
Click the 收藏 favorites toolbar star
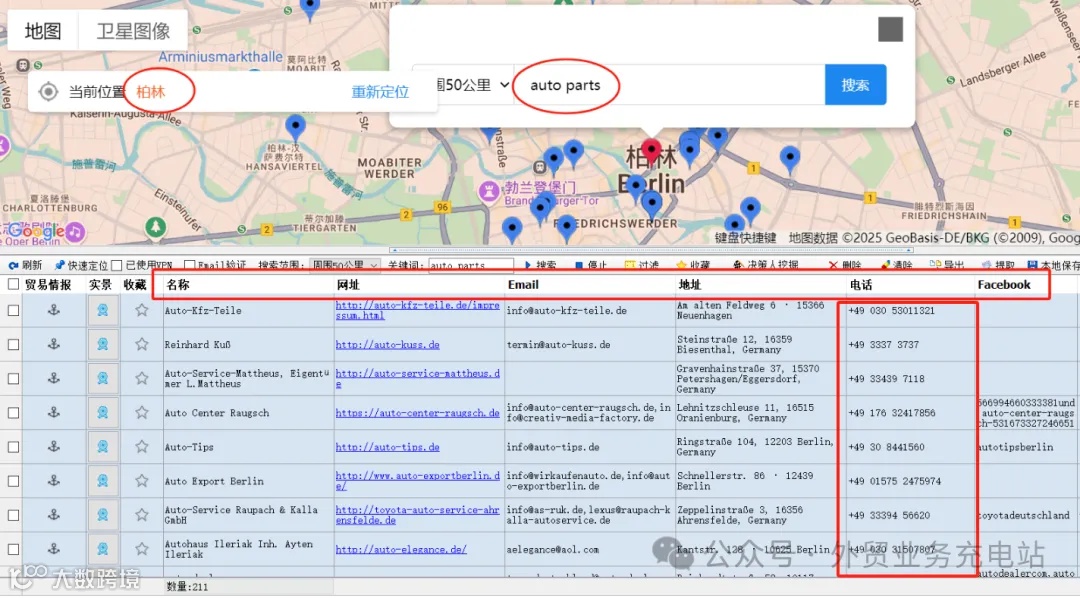(681, 265)
